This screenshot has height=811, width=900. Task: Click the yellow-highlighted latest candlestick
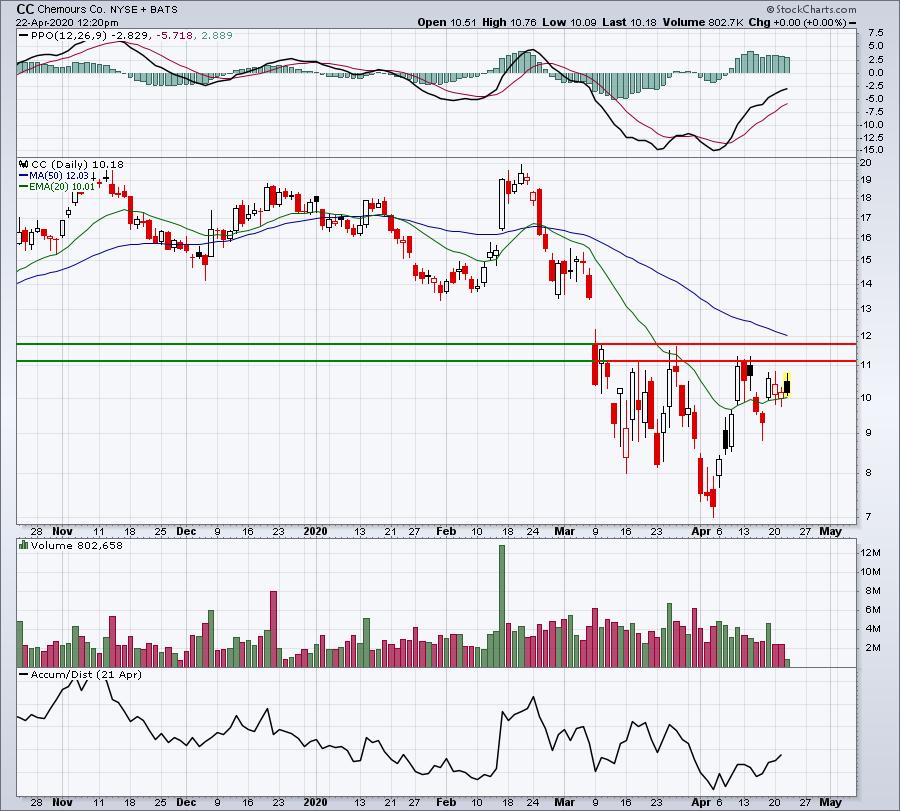pos(787,385)
